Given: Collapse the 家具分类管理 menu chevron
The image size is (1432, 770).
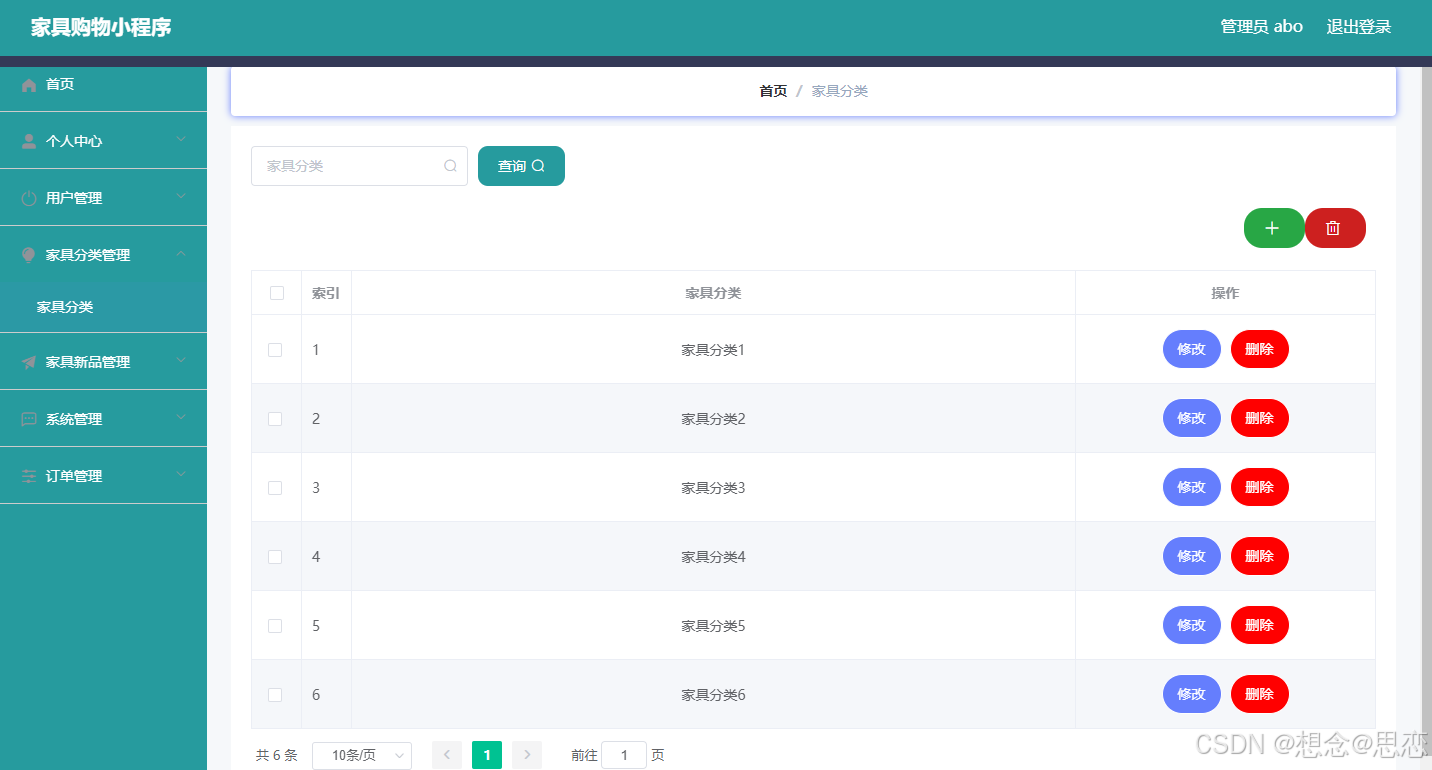Looking at the screenshot, I should pyautogui.click(x=181, y=254).
